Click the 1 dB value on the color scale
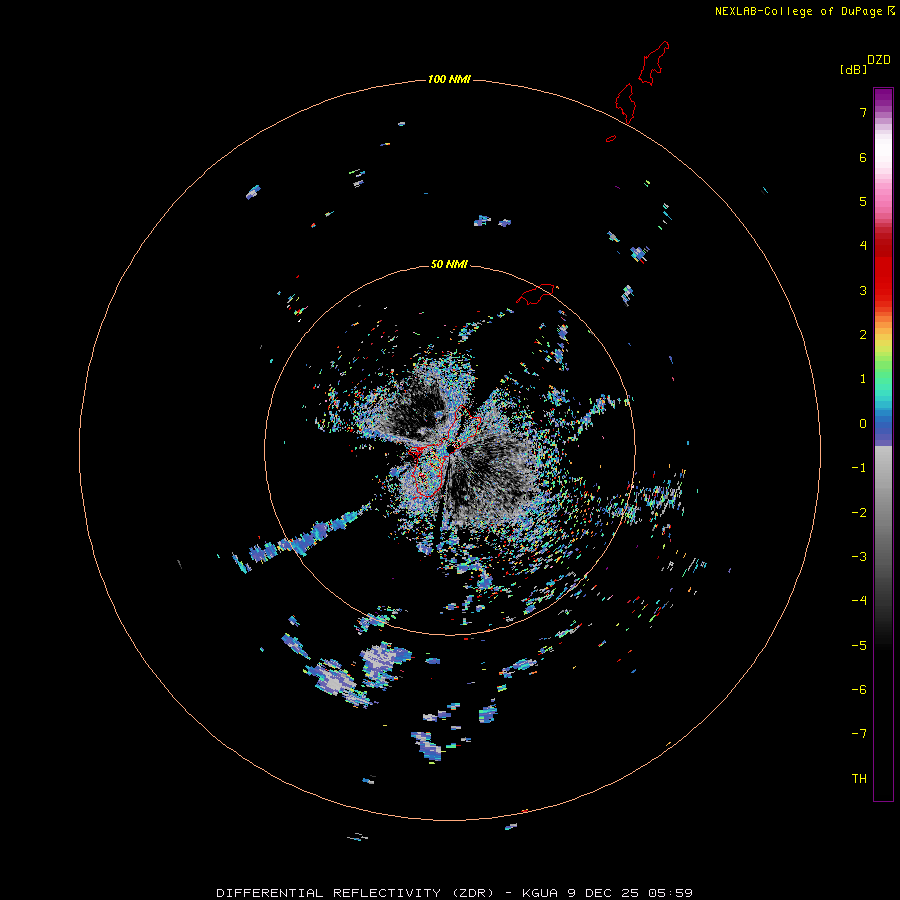 coord(863,379)
